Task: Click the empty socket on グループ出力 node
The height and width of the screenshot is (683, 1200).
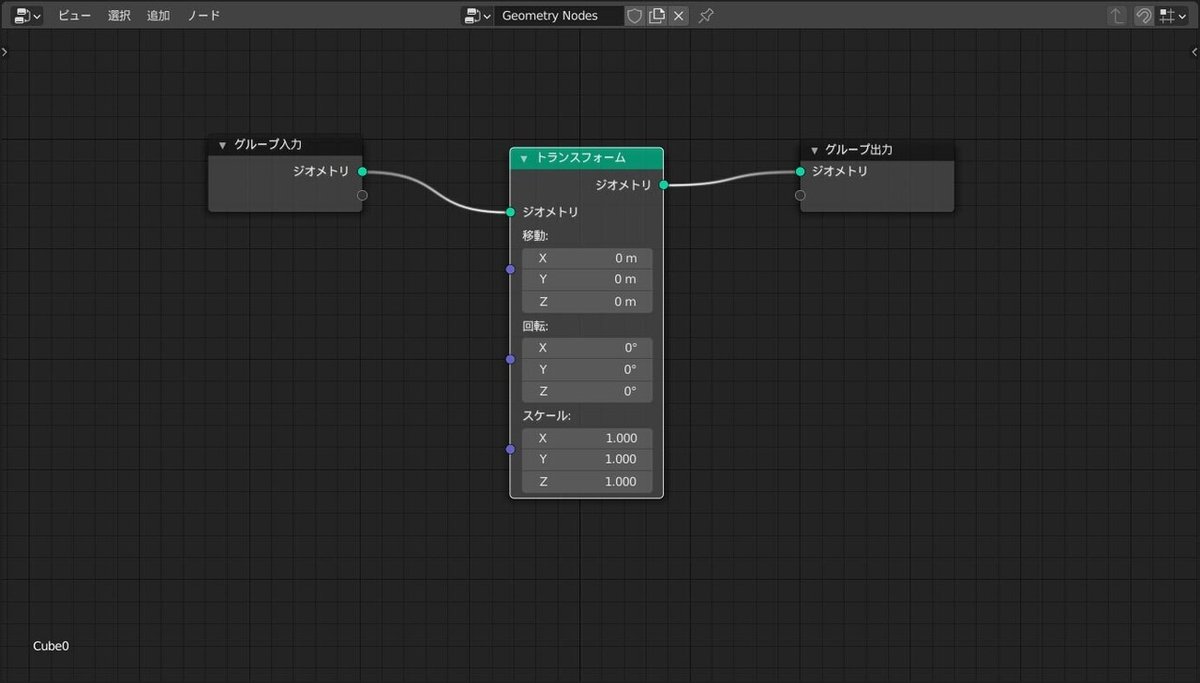Action: (x=800, y=195)
